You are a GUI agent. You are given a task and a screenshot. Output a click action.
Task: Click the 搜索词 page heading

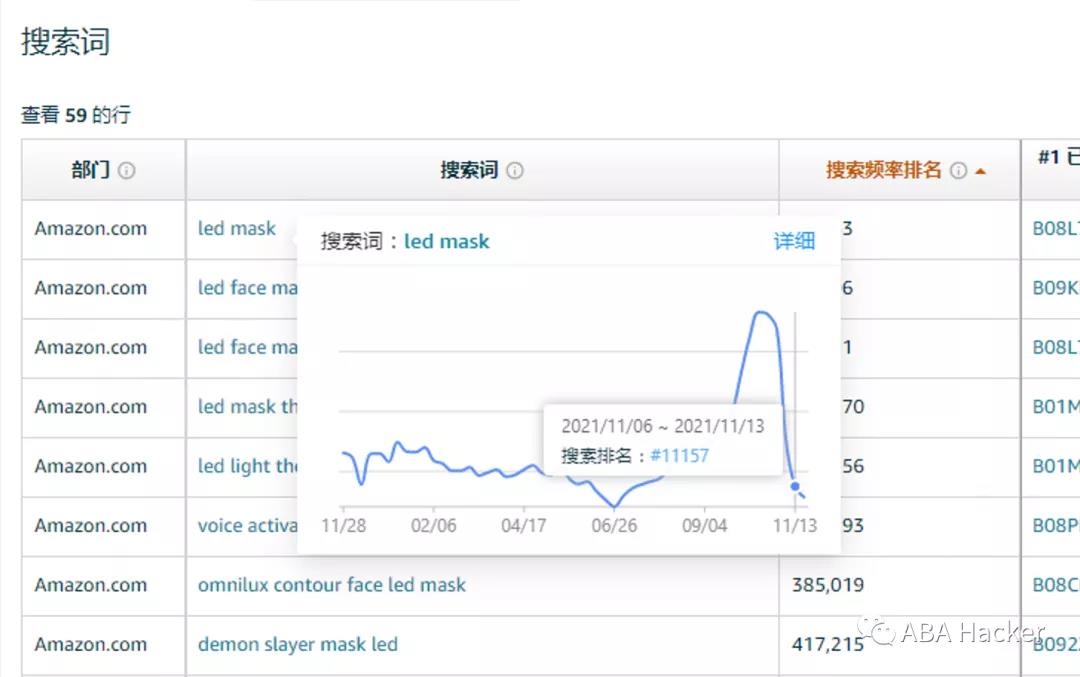pyautogui.click(x=65, y=41)
